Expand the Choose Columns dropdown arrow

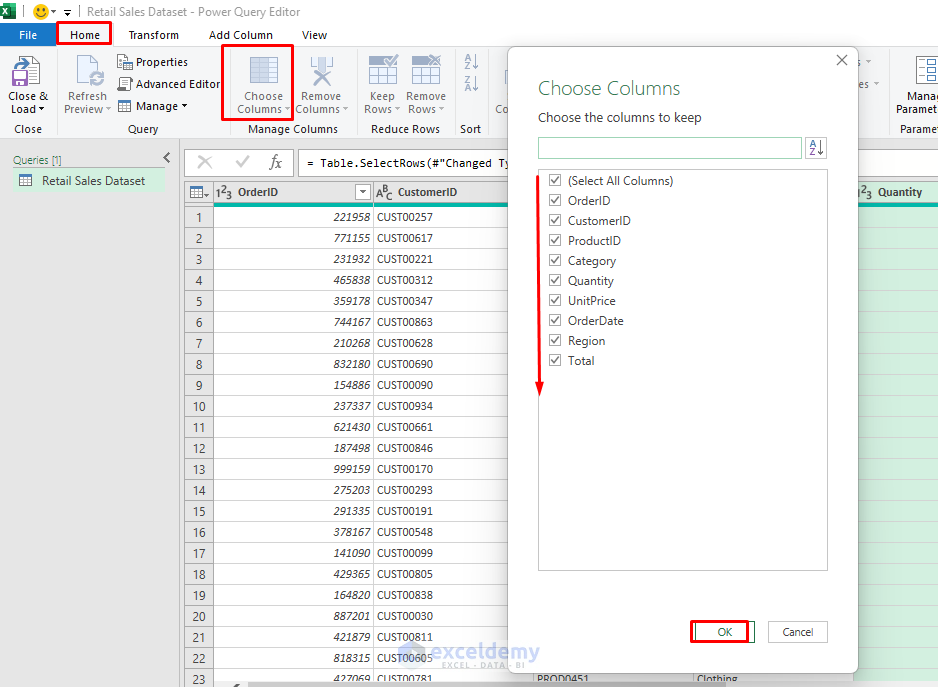pyautogui.click(x=287, y=110)
